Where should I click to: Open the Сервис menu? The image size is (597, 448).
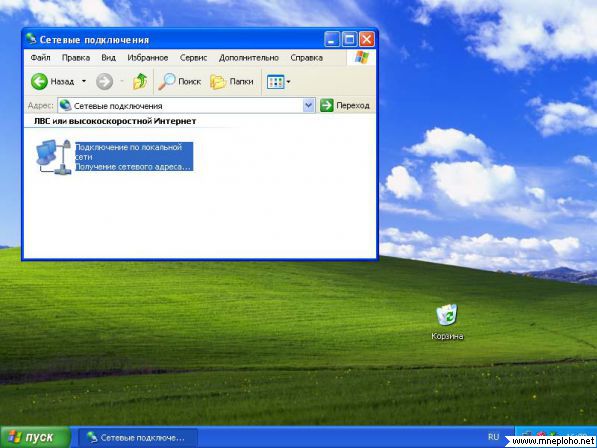coord(193,58)
